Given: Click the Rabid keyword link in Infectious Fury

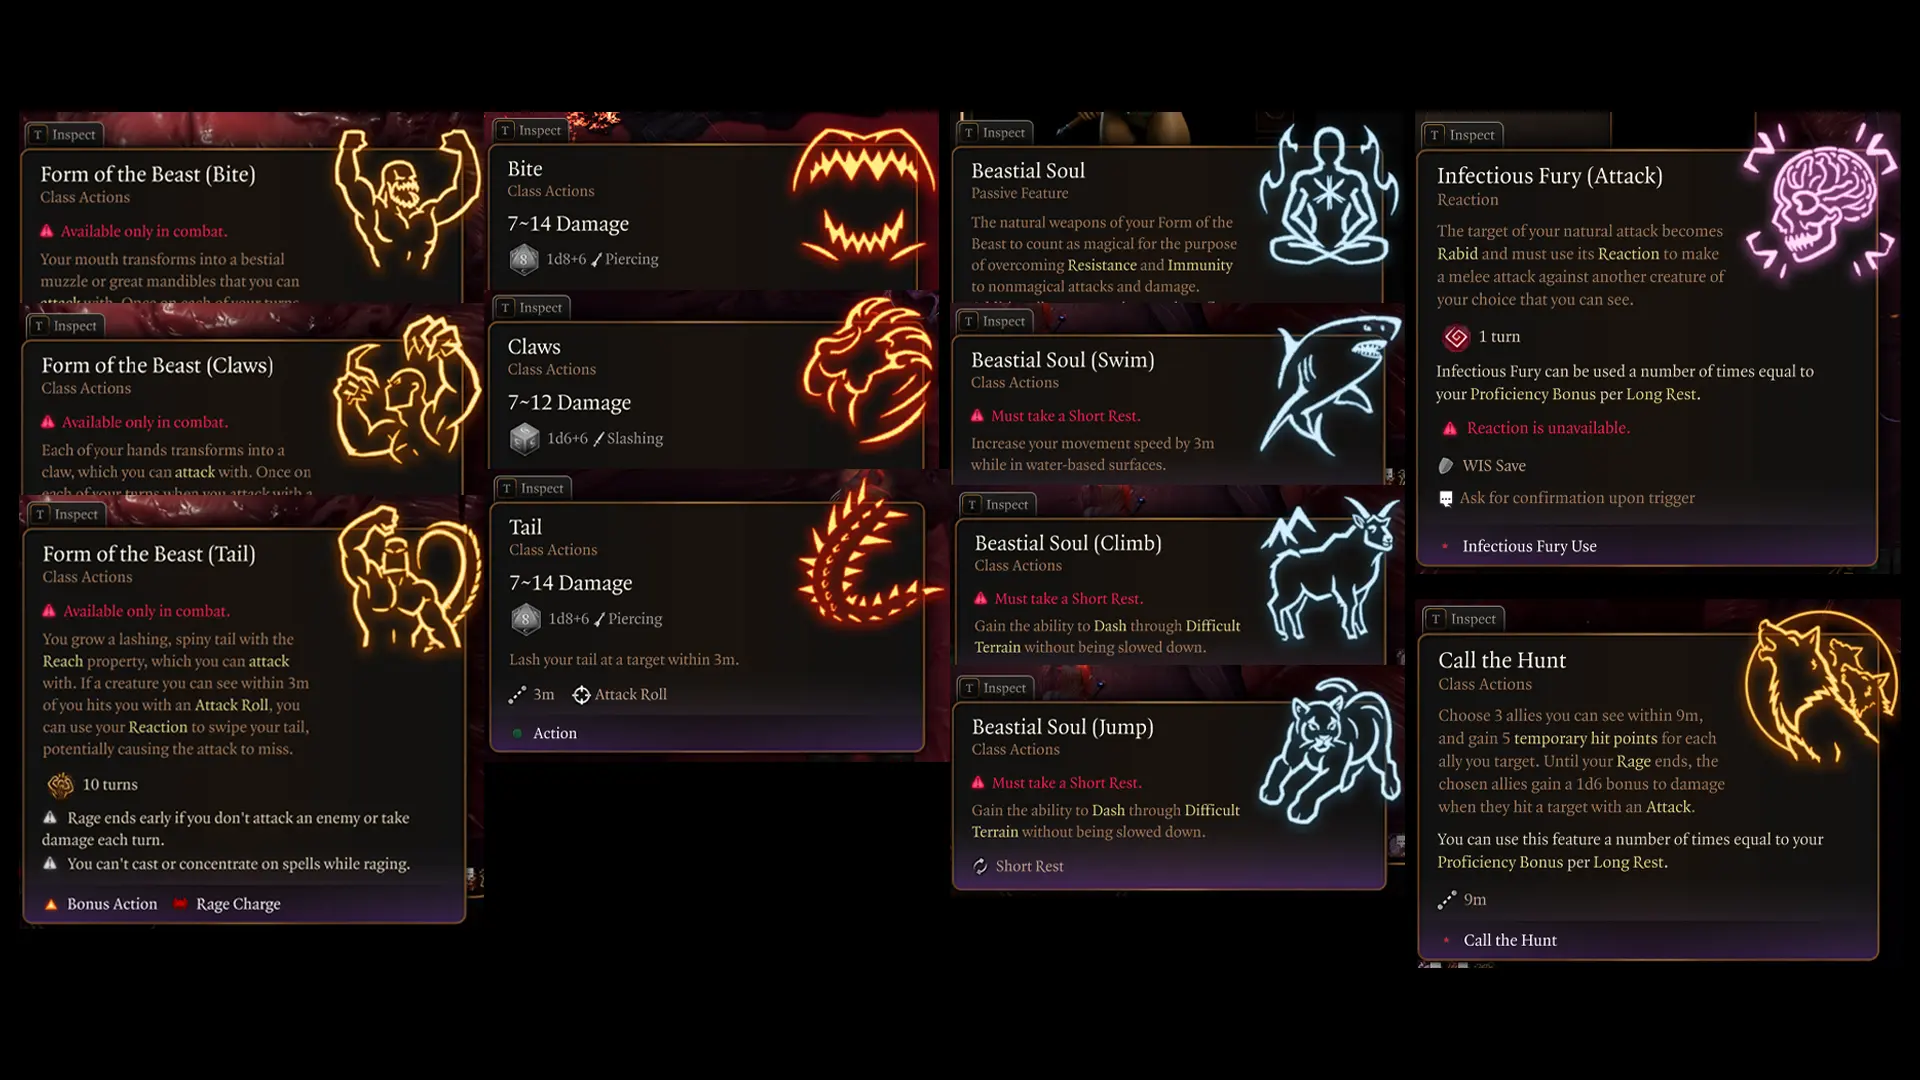Looking at the screenshot, I should (1457, 254).
